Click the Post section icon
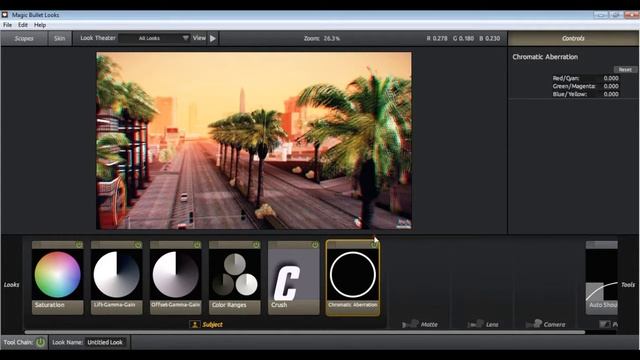 click(x=605, y=324)
